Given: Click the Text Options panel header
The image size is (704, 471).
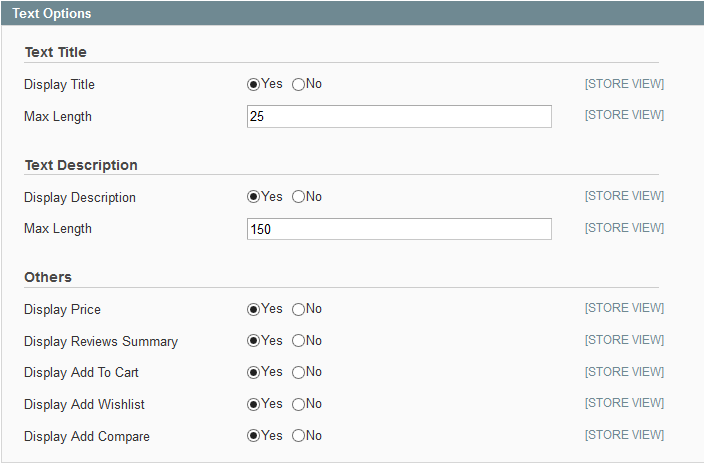Looking at the screenshot, I should 352,13.
